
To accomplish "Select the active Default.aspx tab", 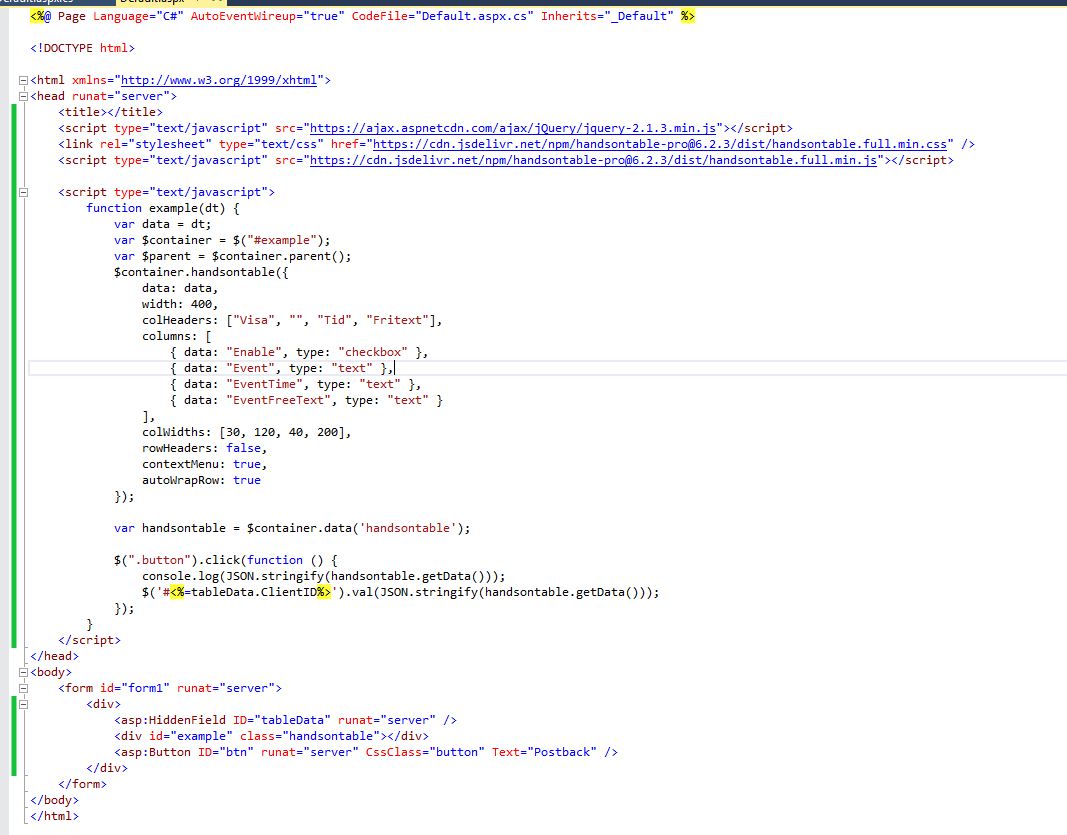I will (x=150, y=3).
